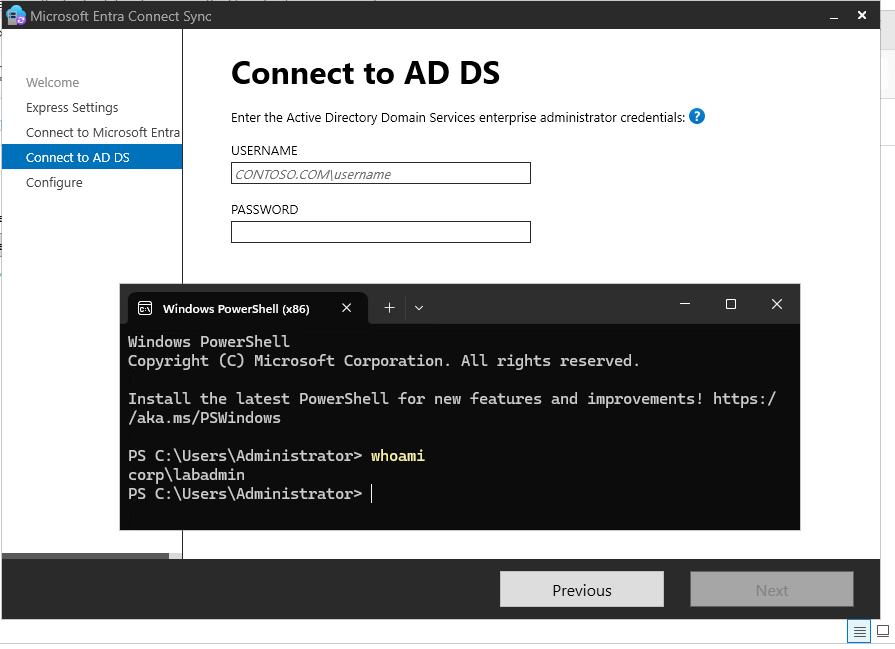Click the Next button

click(x=772, y=590)
